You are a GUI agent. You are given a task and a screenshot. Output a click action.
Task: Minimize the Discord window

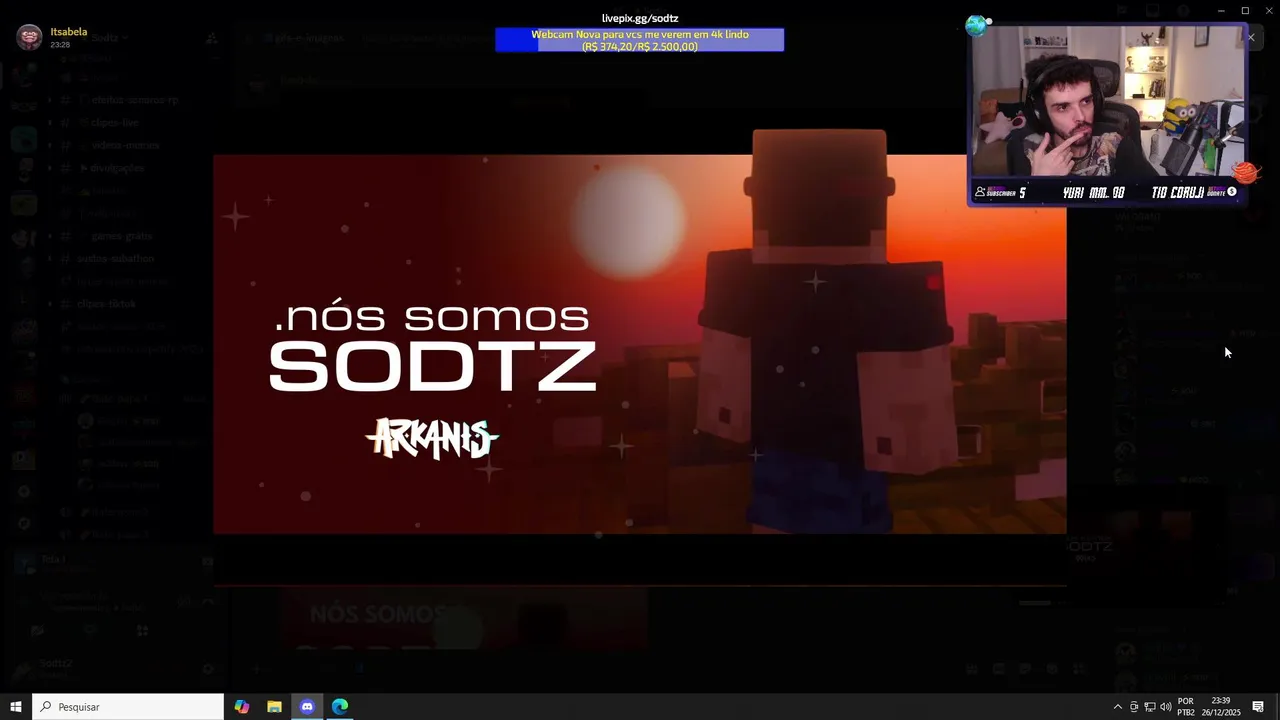click(x=1221, y=10)
